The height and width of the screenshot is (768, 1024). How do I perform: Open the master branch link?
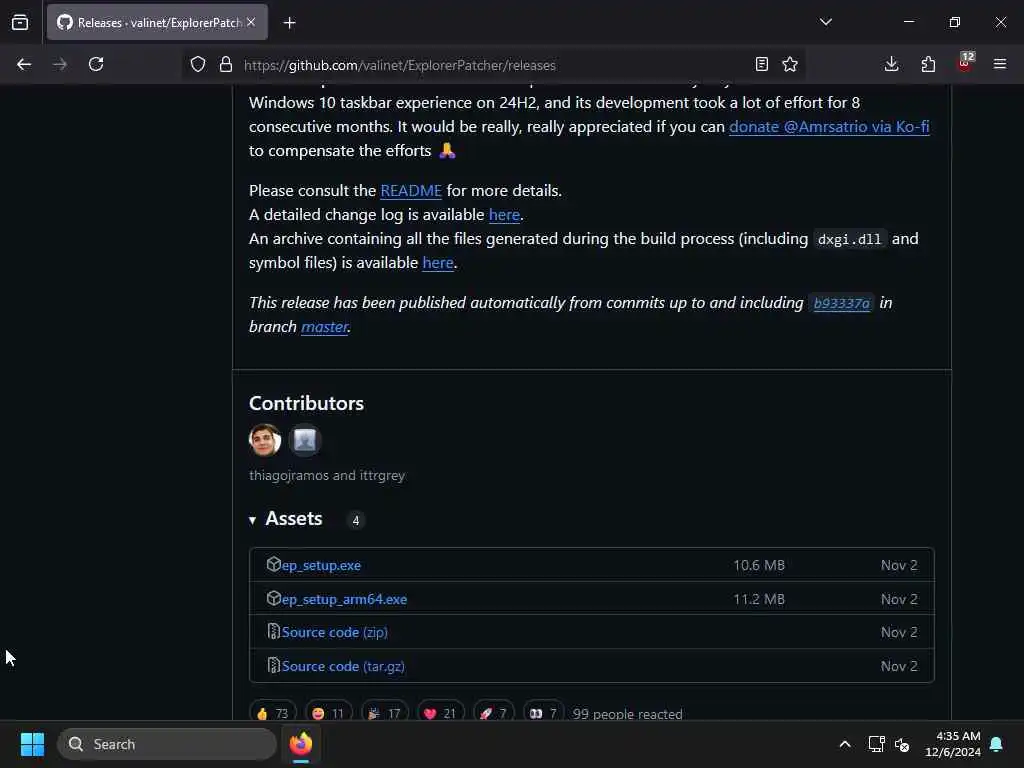[324, 327]
